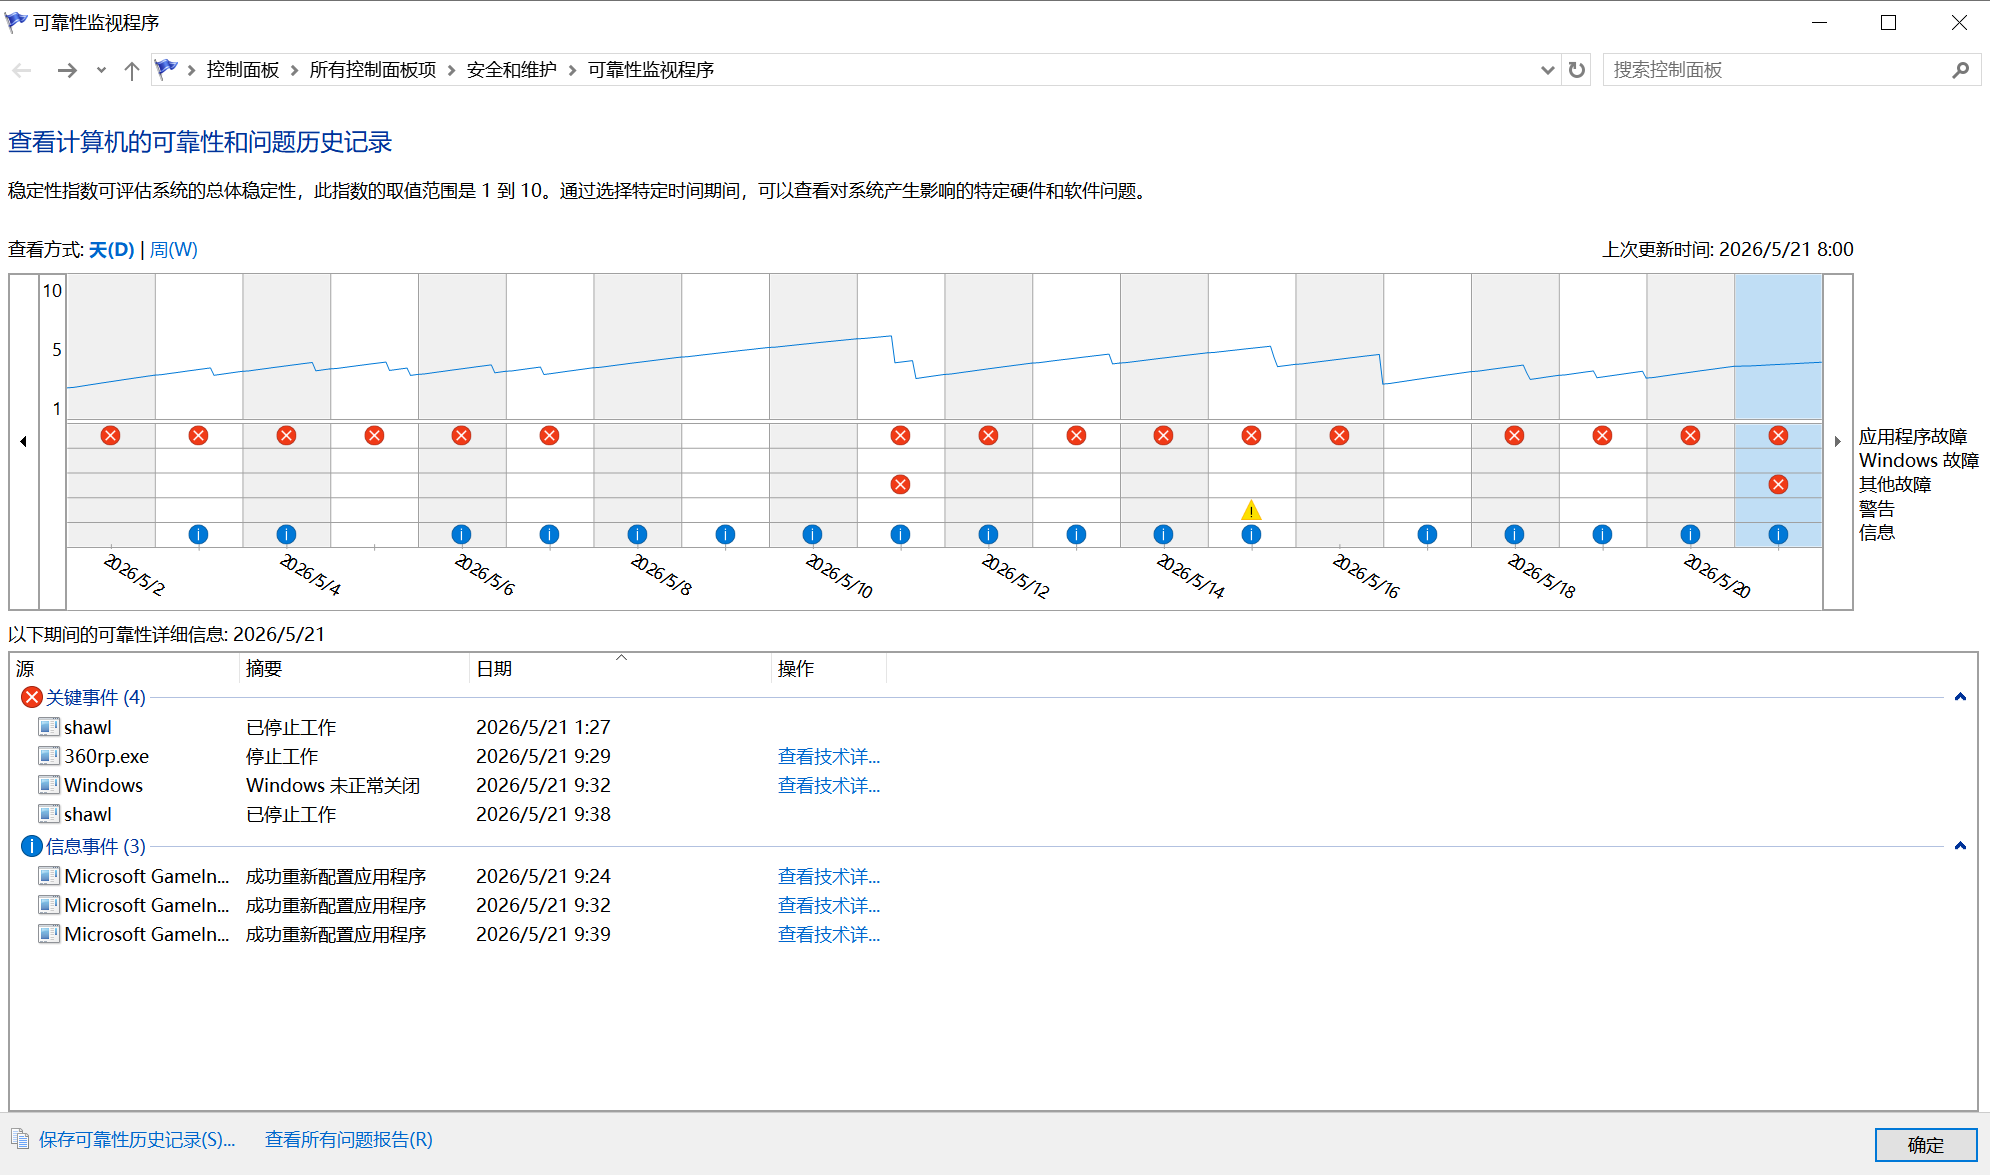Click application failure icon for 2026/5/13
This screenshot has width=1990, height=1175.
pyautogui.click(x=1076, y=435)
